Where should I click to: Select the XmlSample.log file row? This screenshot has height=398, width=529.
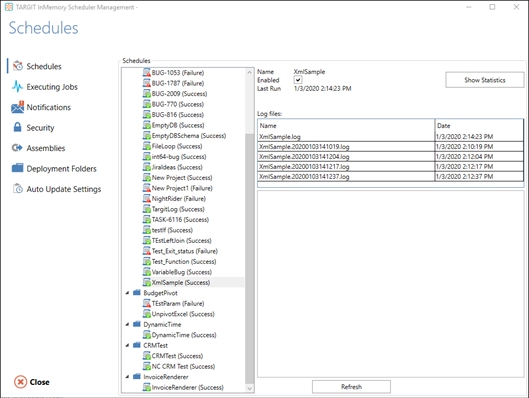click(x=390, y=137)
